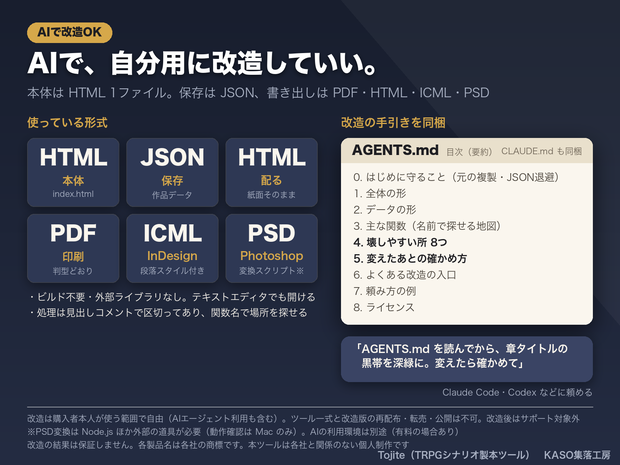
Task: Open the ICML InDesign card
Action: click(x=172, y=248)
